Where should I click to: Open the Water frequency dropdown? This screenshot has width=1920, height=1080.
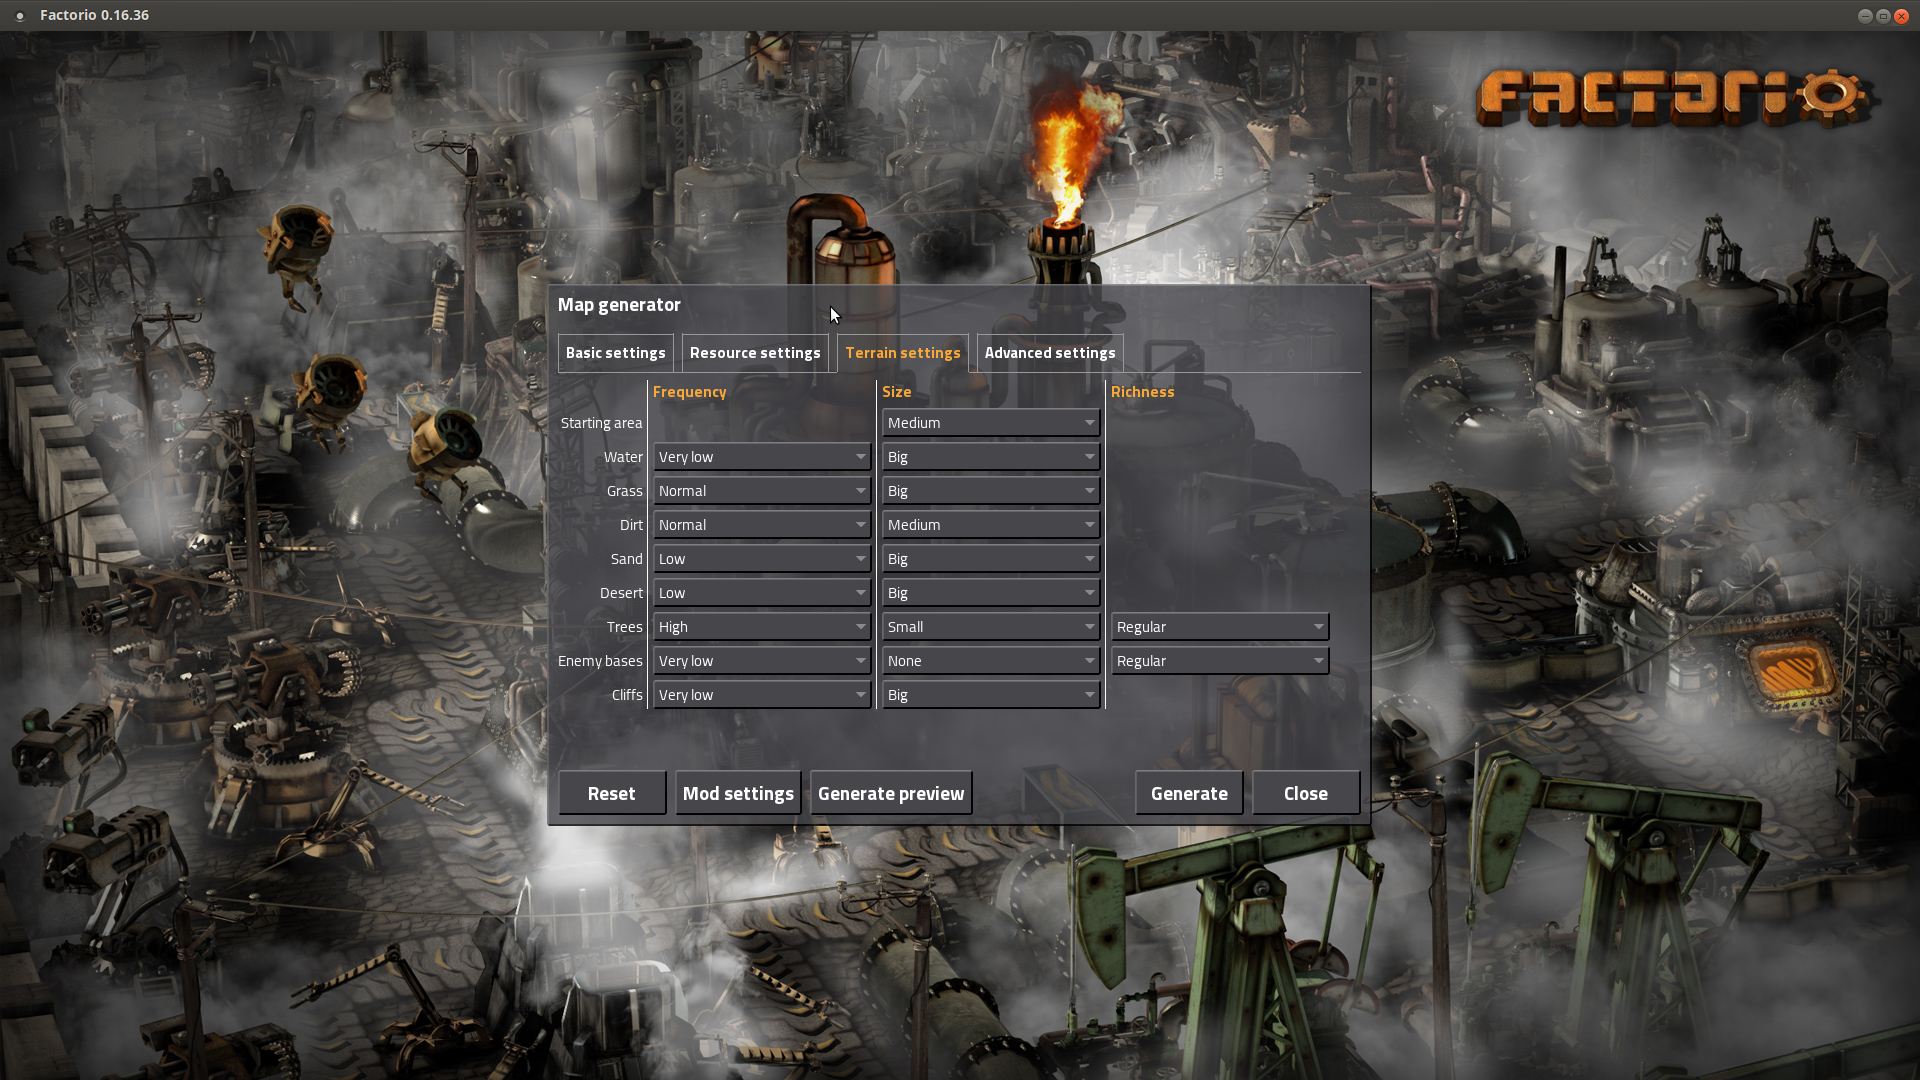pyautogui.click(x=761, y=456)
